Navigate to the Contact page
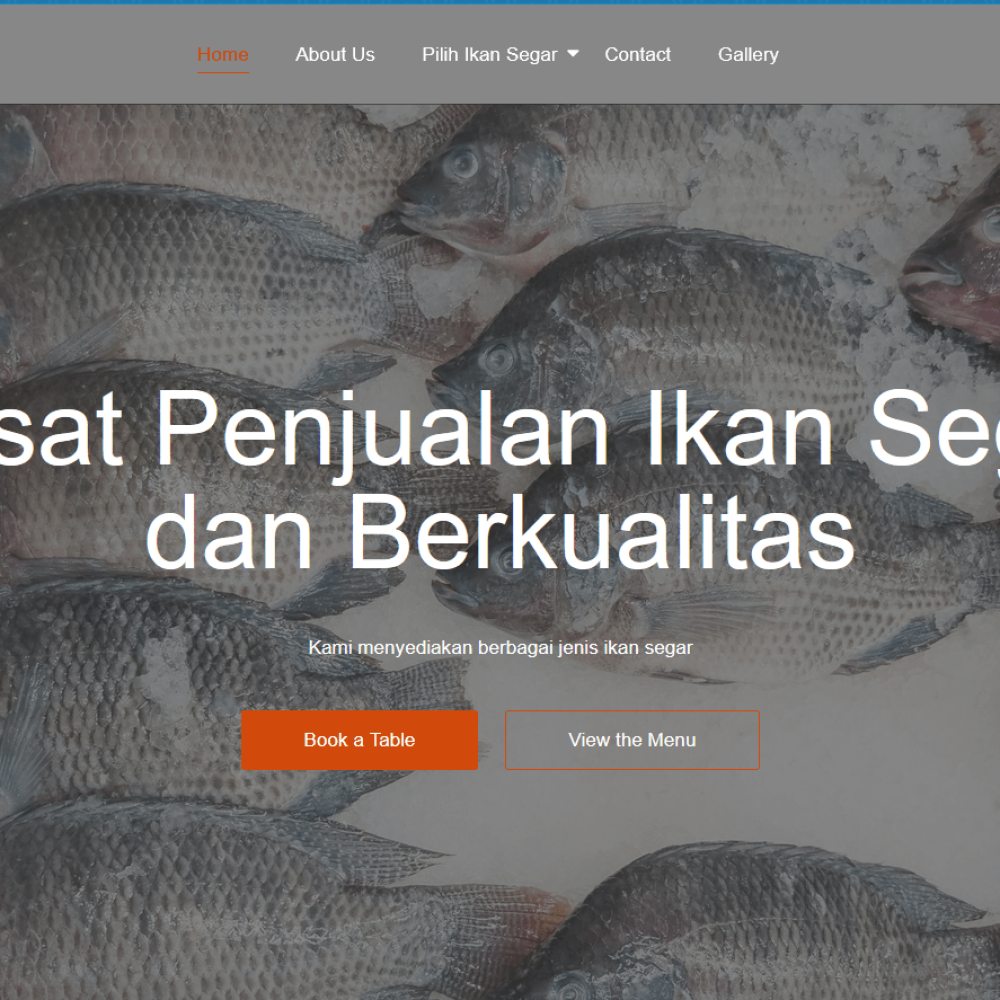 click(637, 55)
